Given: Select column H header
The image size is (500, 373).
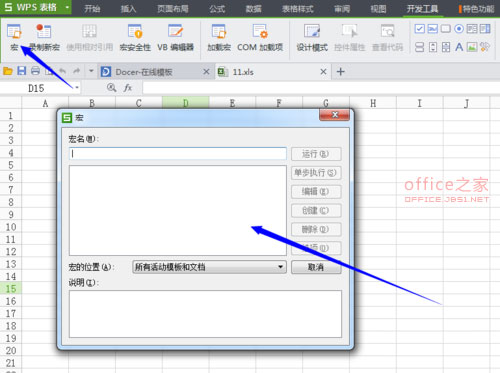Looking at the screenshot, I should click(x=373, y=103).
